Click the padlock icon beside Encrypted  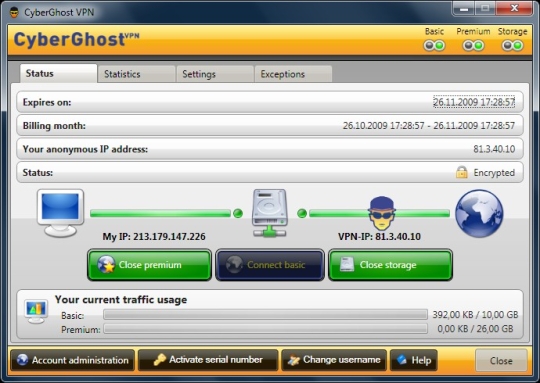pyautogui.click(x=461, y=172)
